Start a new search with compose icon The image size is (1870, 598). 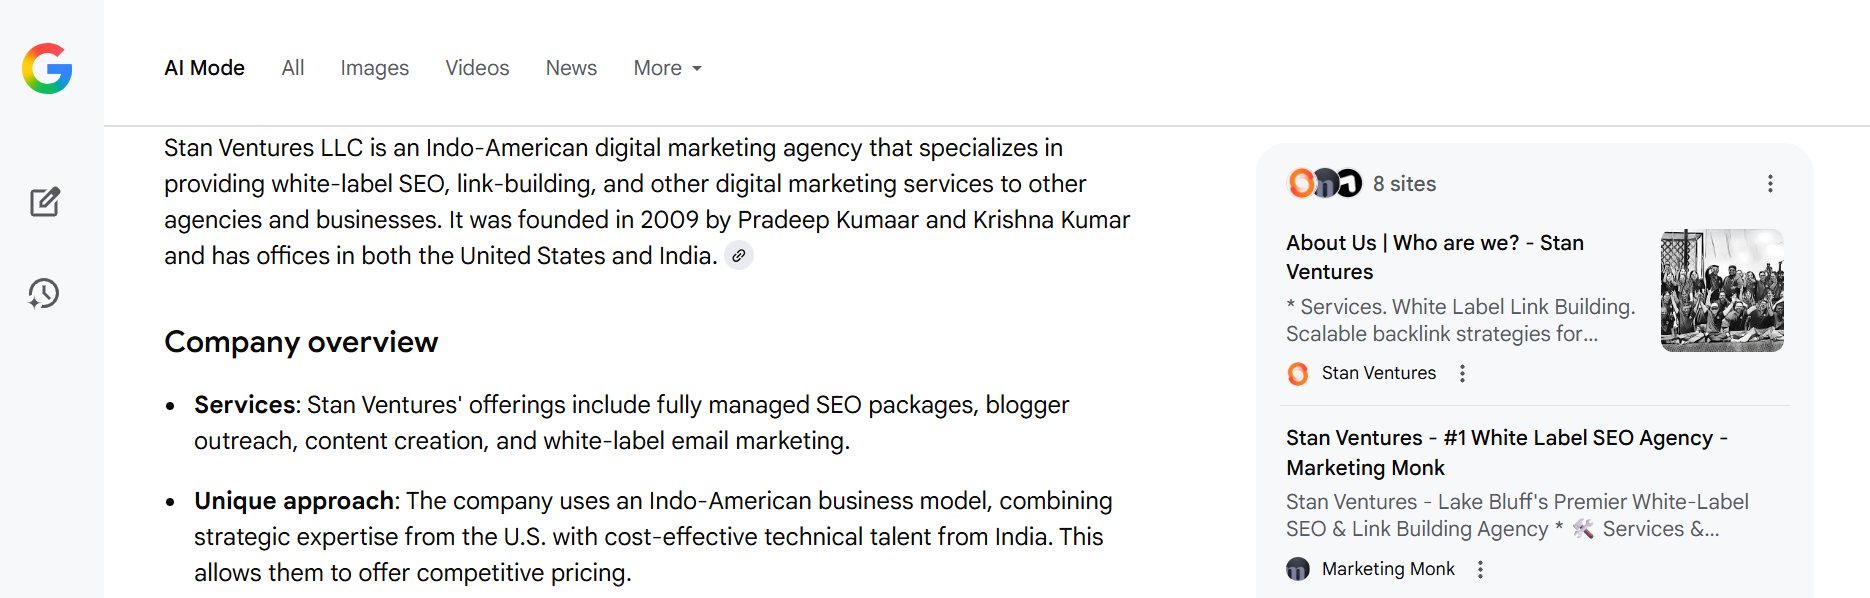(44, 202)
